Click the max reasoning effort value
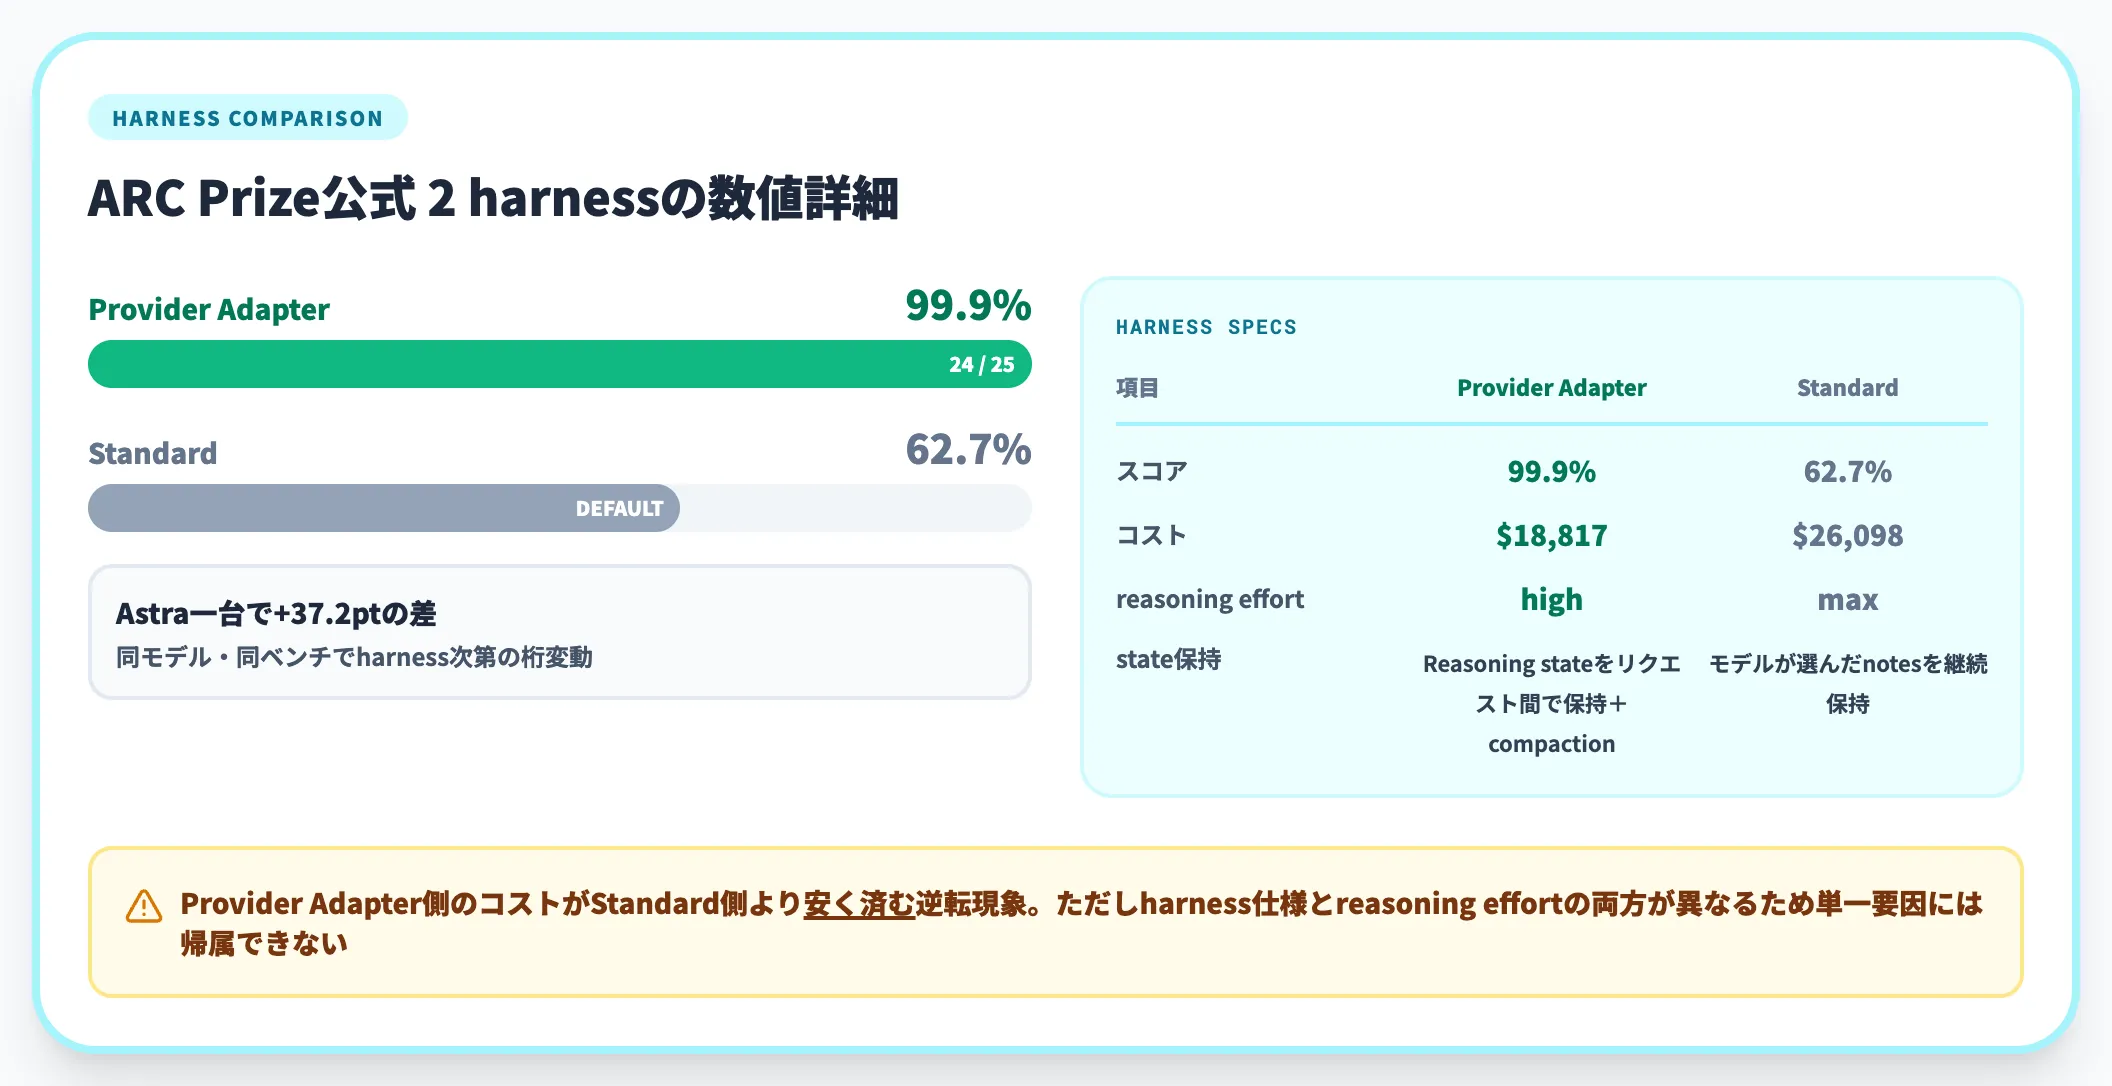 click(1848, 600)
